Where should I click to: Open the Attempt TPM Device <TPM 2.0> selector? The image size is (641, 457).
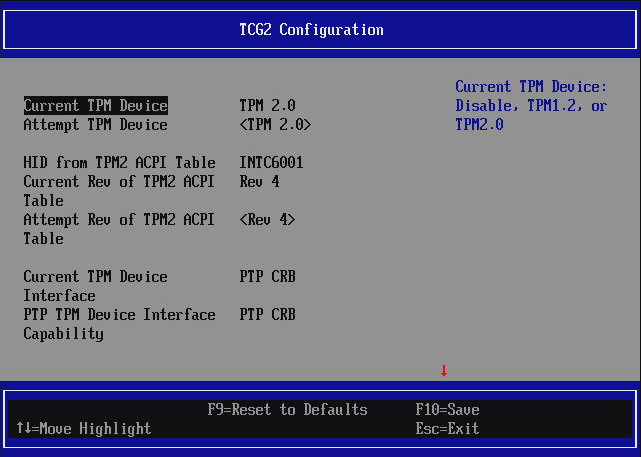click(x=275, y=124)
